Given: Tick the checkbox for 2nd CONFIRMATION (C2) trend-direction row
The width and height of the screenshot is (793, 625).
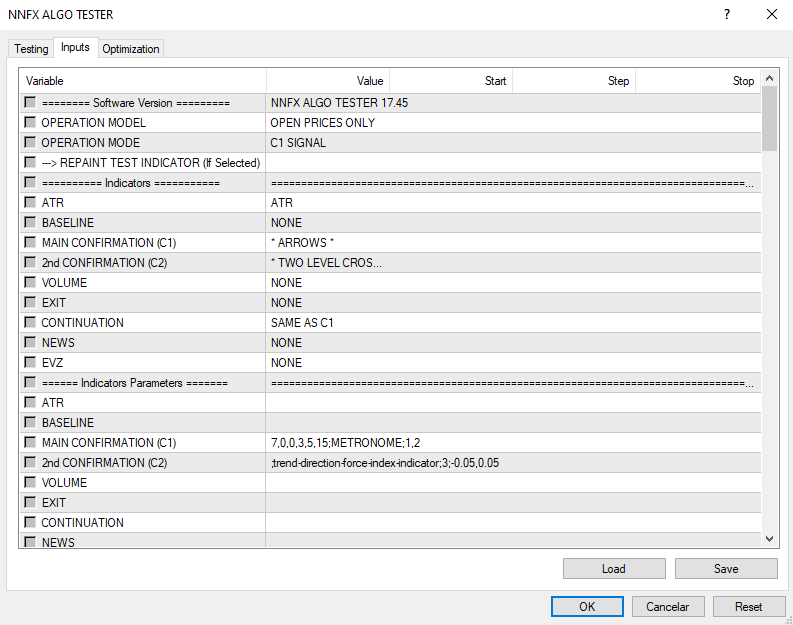Looking at the screenshot, I should point(30,462).
